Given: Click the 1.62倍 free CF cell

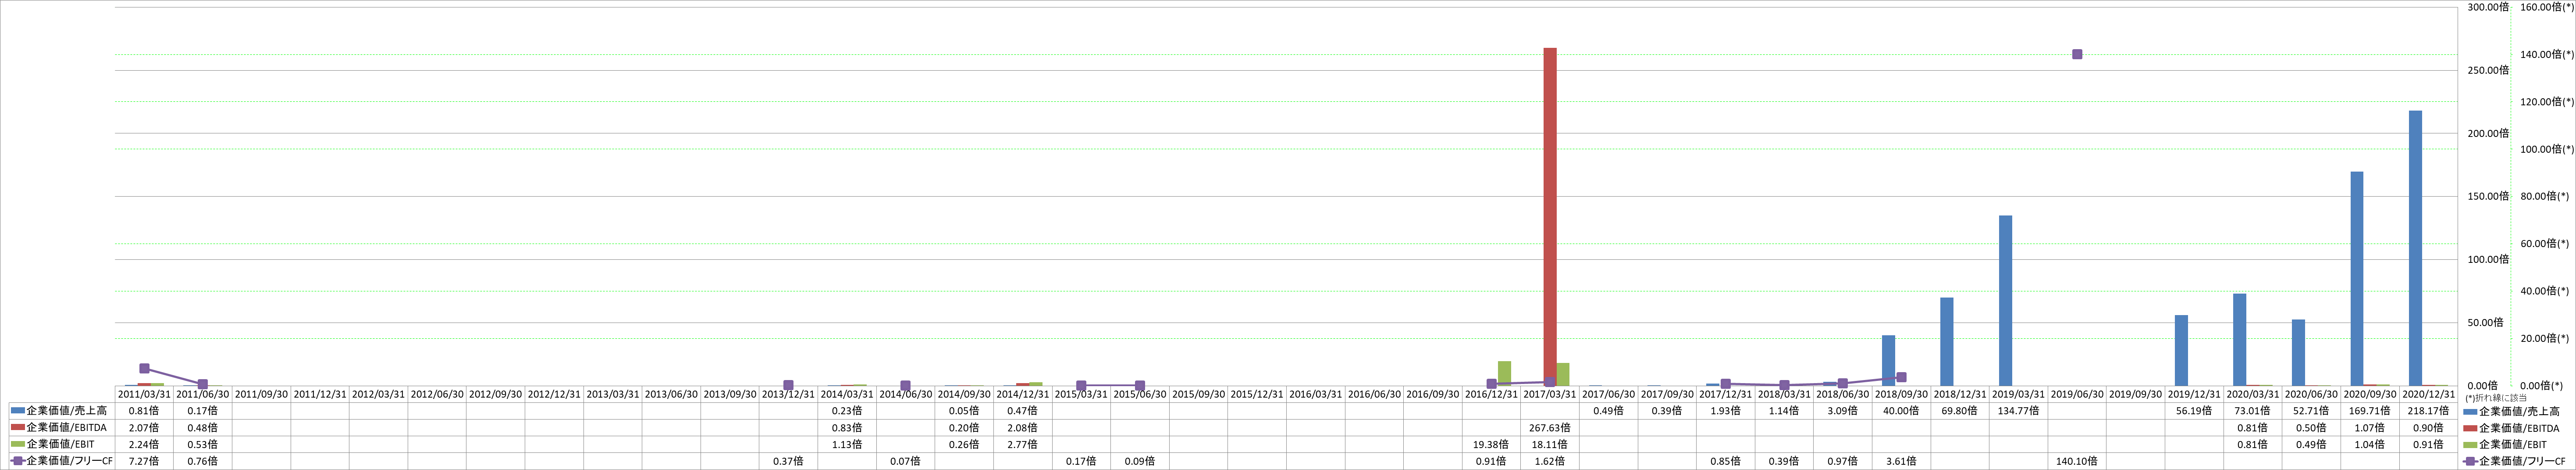Looking at the screenshot, I should (x=1550, y=461).
